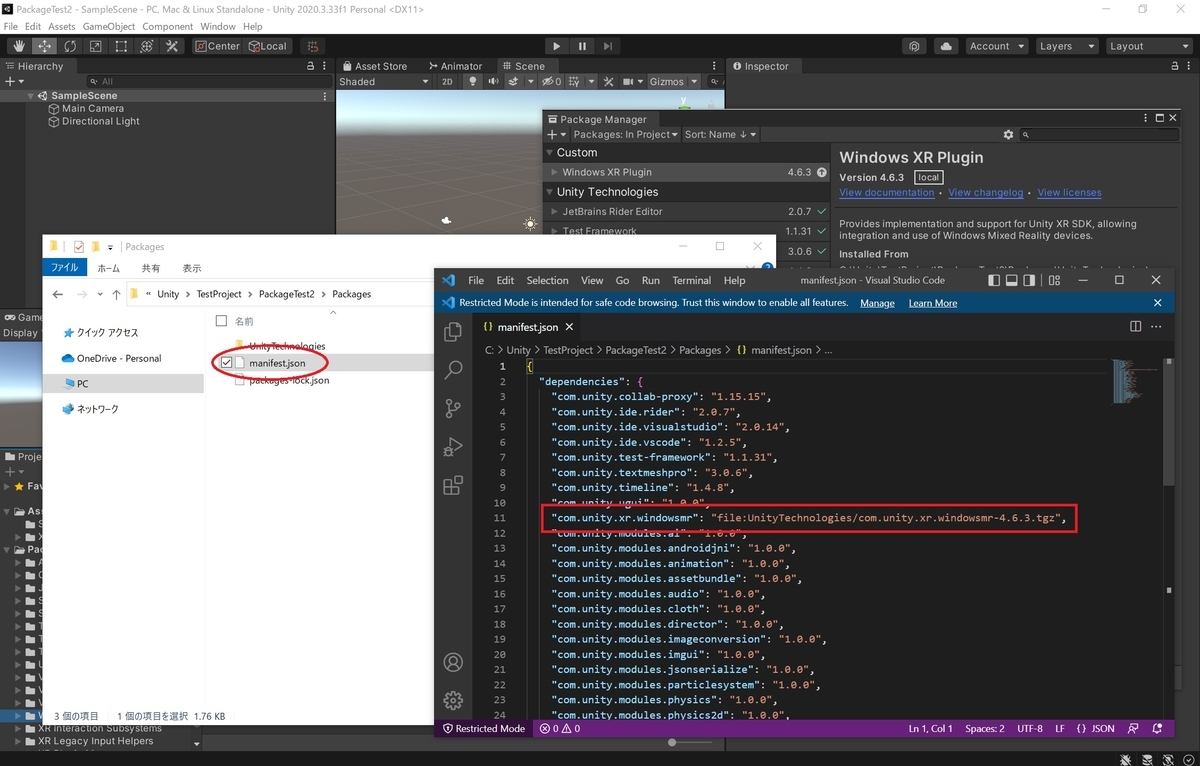Click Restricted Mode status bar button
Screen dimensions: 1200x766
point(484,729)
